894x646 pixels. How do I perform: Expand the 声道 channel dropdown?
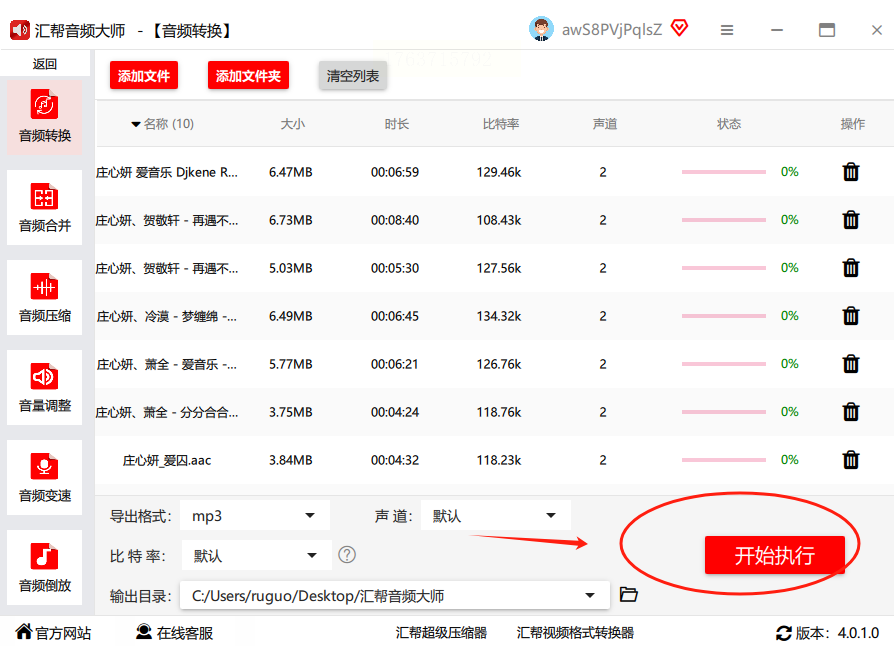point(495,516)
